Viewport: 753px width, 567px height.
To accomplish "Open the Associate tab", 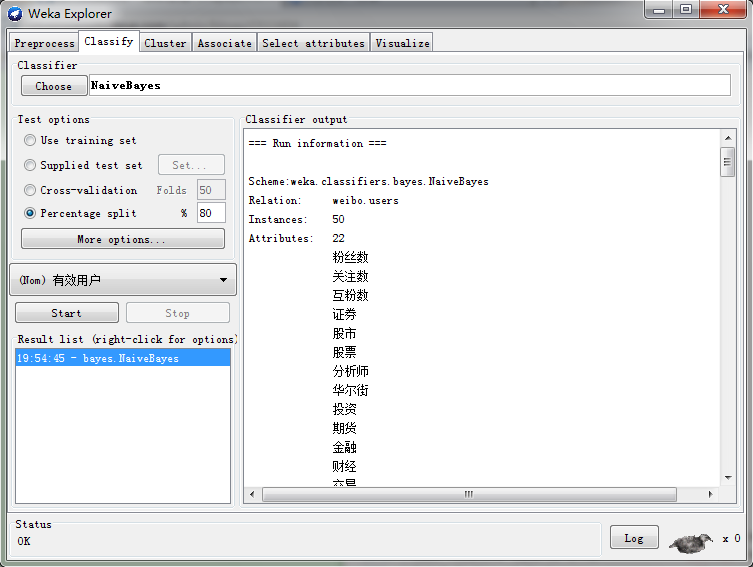I will (224, 43).
